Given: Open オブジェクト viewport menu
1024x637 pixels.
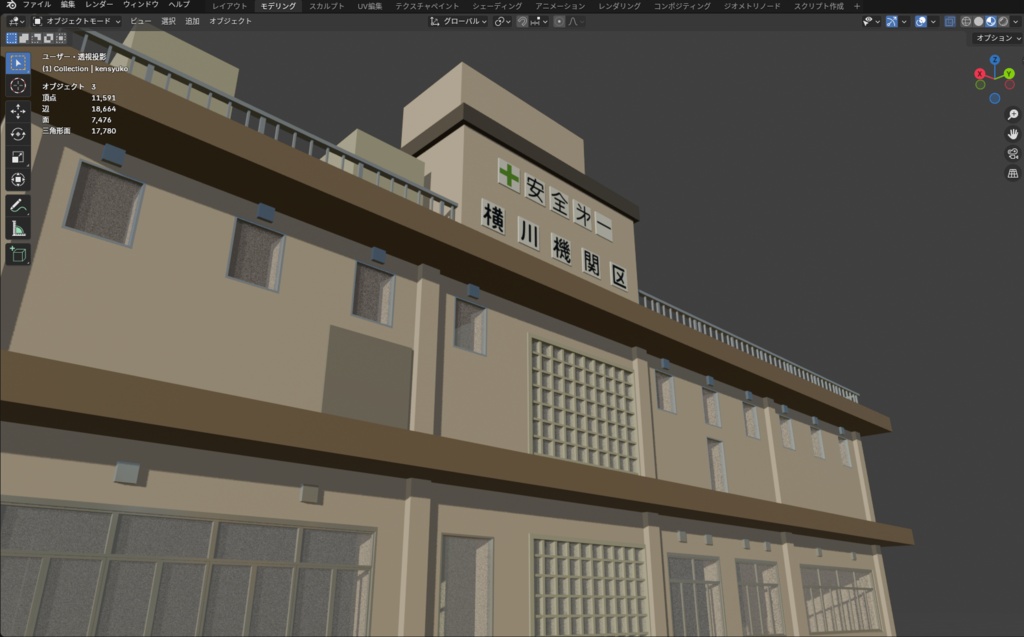Looking at the screenshot, I should coord(230,22).
